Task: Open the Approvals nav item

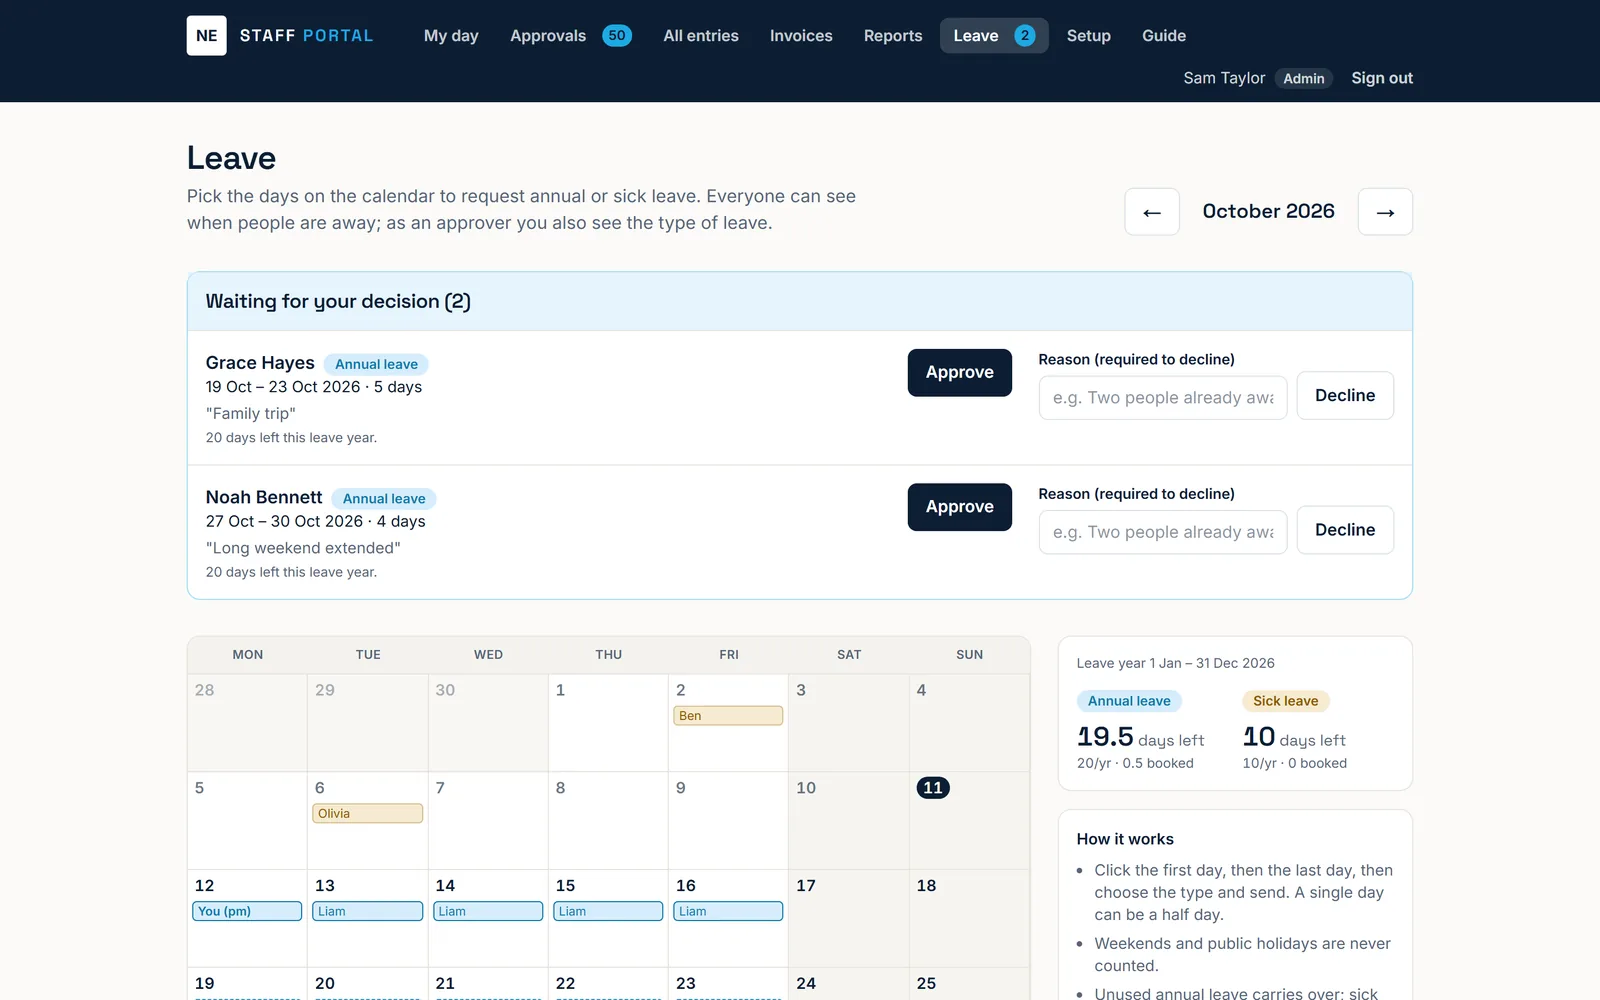Action: coord(570,36)
